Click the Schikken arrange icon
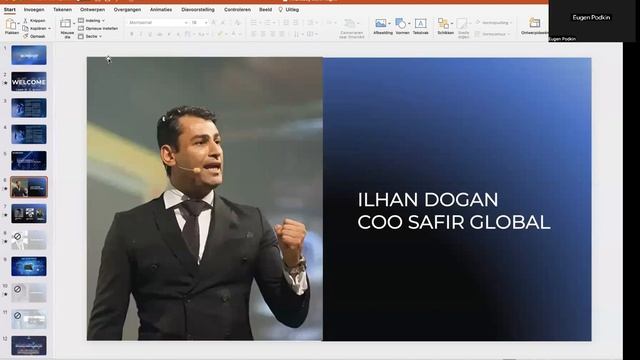Screen dimensions: 640x360 pos(443,24)
